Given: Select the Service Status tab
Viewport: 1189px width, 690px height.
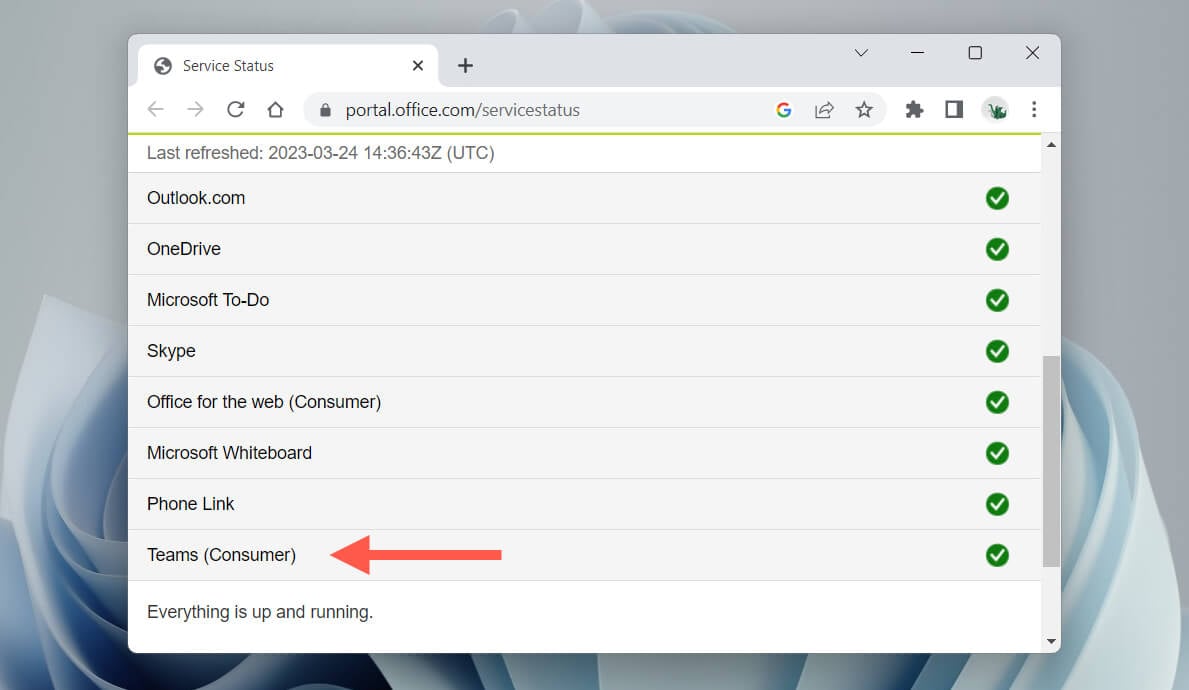Looking at the screenshot, I should point(288,66).
